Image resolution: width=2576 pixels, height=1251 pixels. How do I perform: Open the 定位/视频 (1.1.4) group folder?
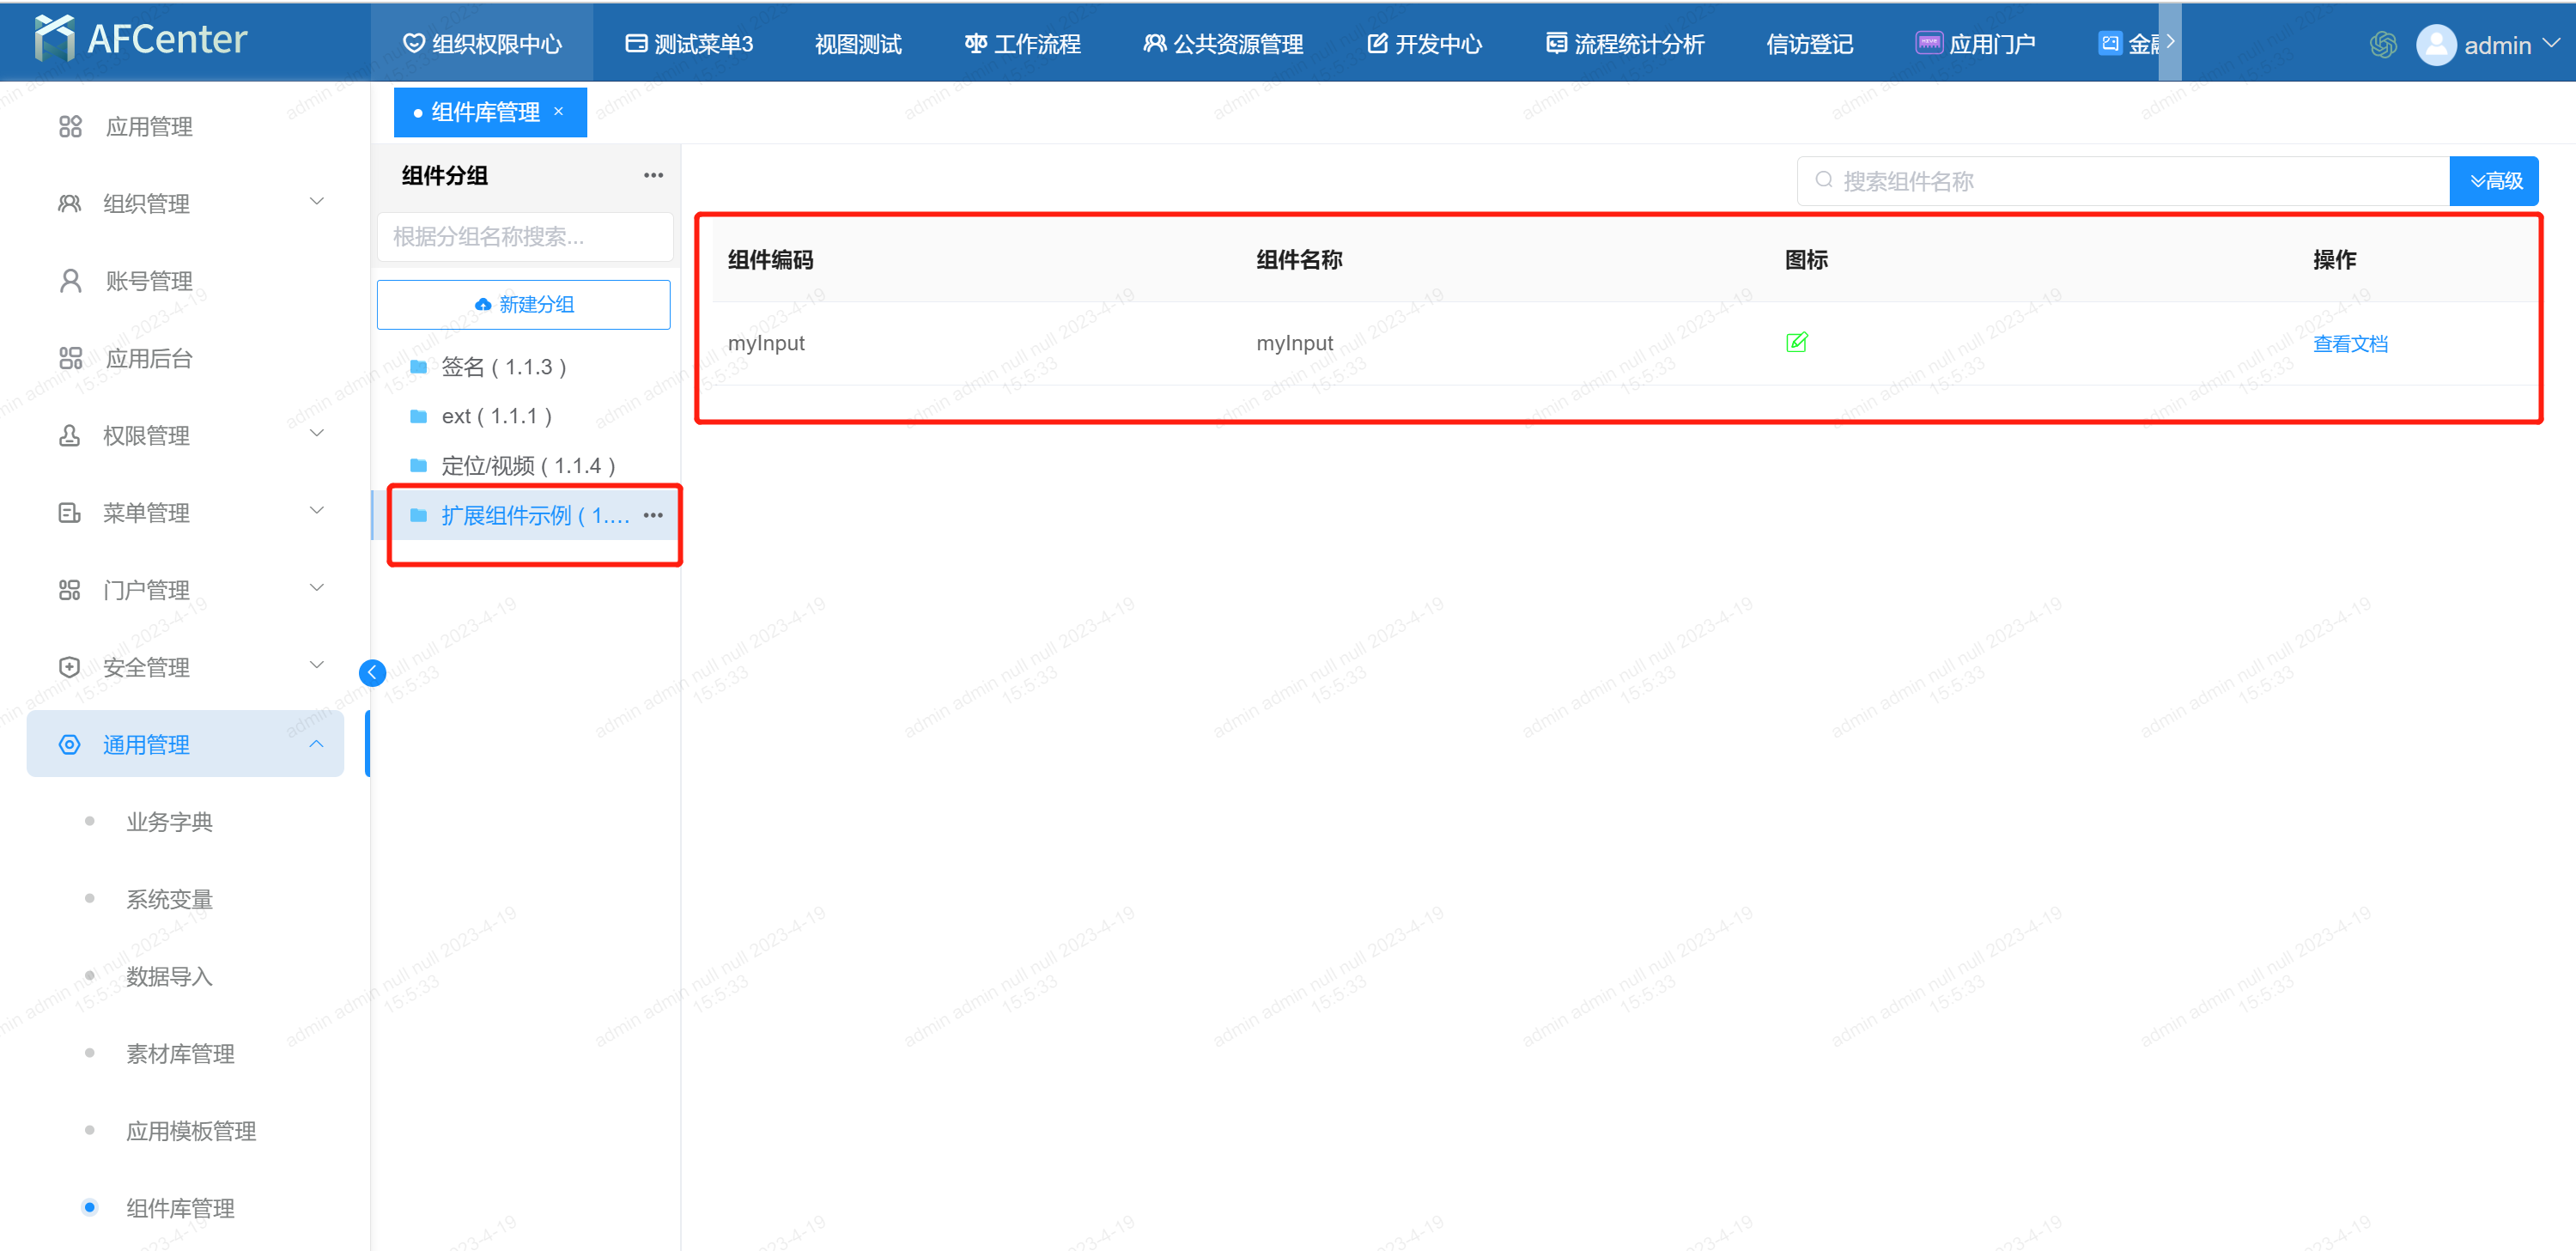pyautogui.click(x=527, y=466)
